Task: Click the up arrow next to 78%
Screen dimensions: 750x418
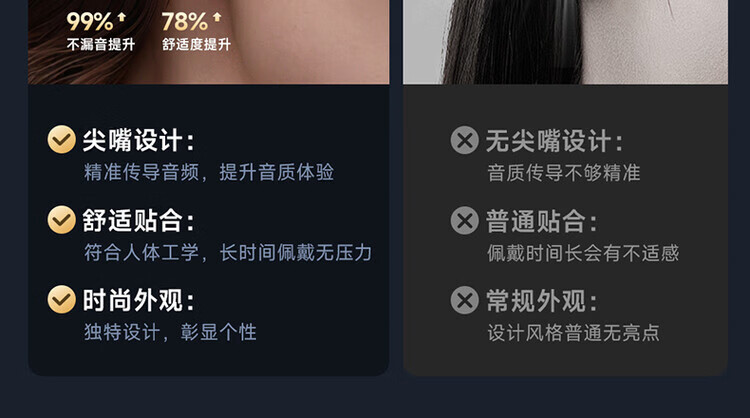Action: tap(217, 17)
